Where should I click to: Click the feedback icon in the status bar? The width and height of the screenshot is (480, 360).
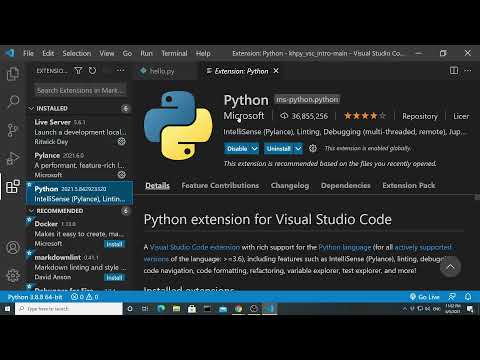(452, 297)
